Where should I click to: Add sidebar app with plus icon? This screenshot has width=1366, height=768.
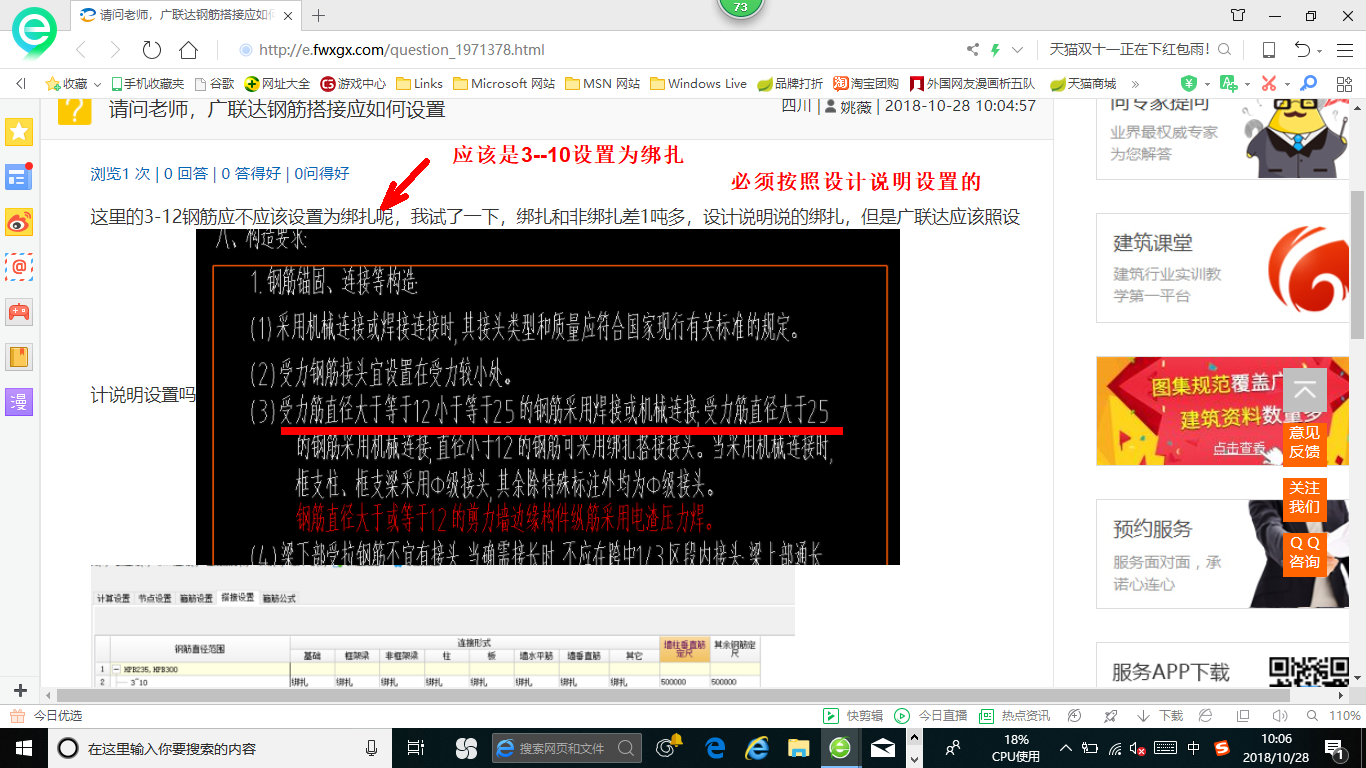coord(19,691)
